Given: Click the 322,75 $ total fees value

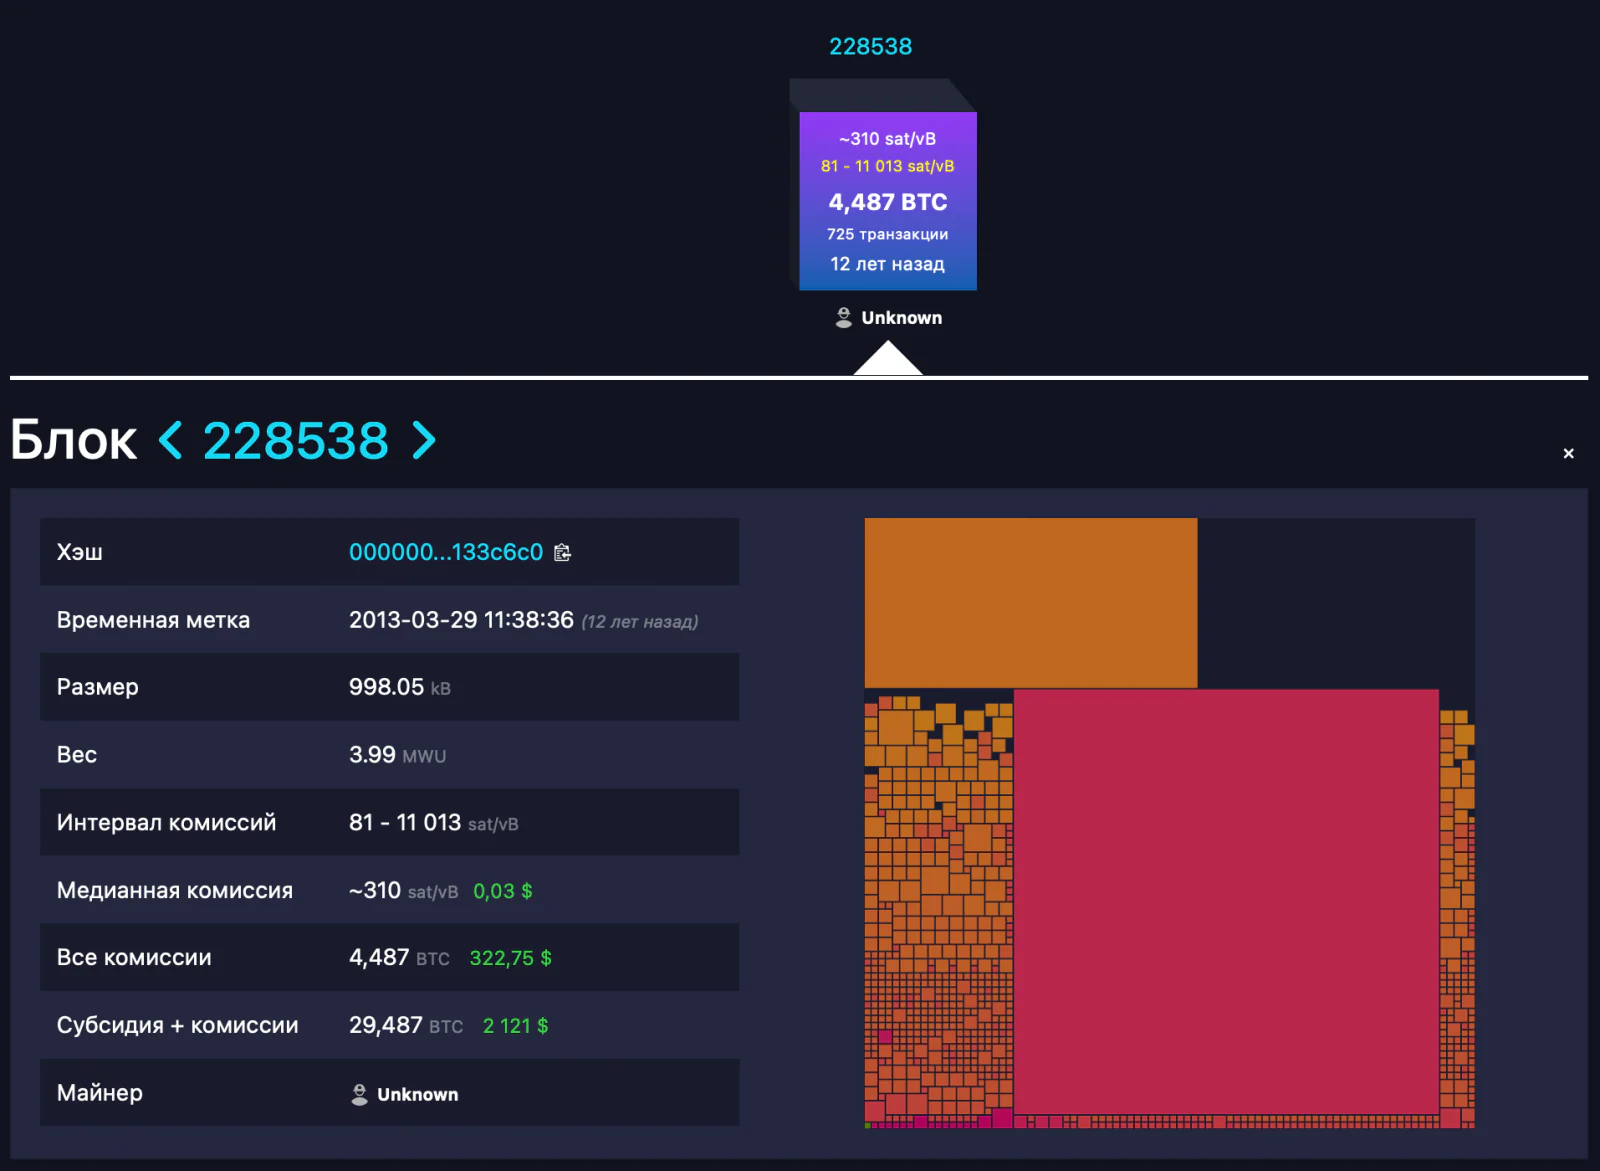Looking at the screenshot, I should tap(510, 958).
